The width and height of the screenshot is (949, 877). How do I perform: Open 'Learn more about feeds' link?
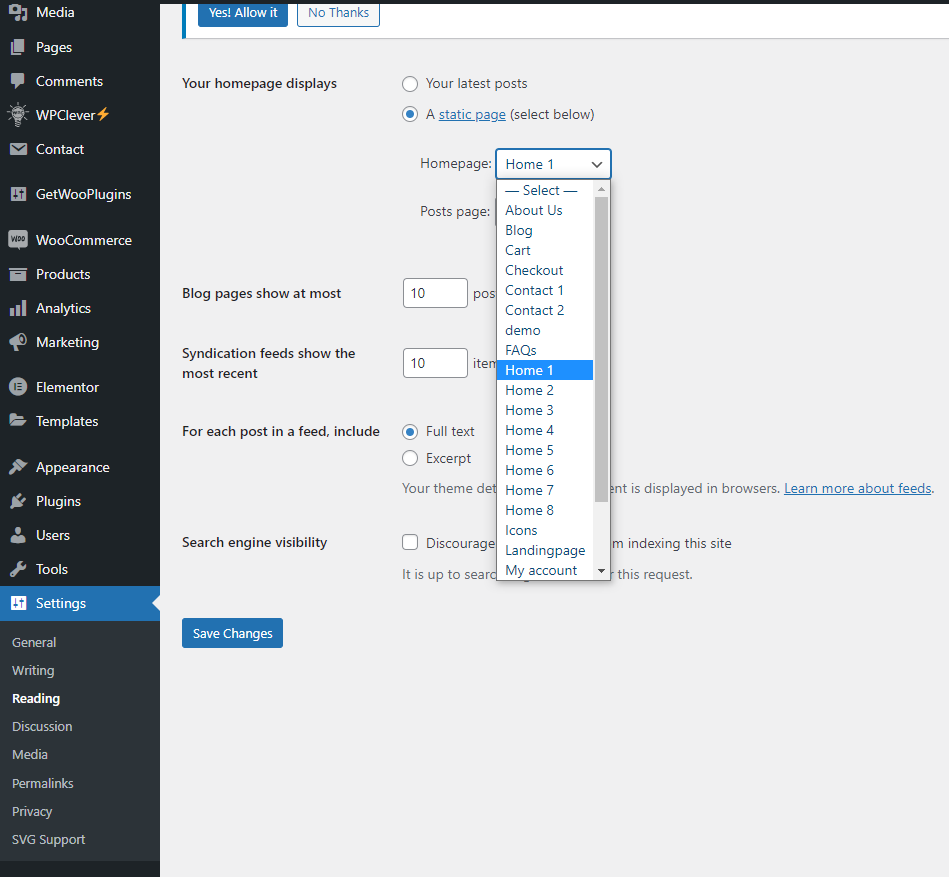tap(857, 488)
